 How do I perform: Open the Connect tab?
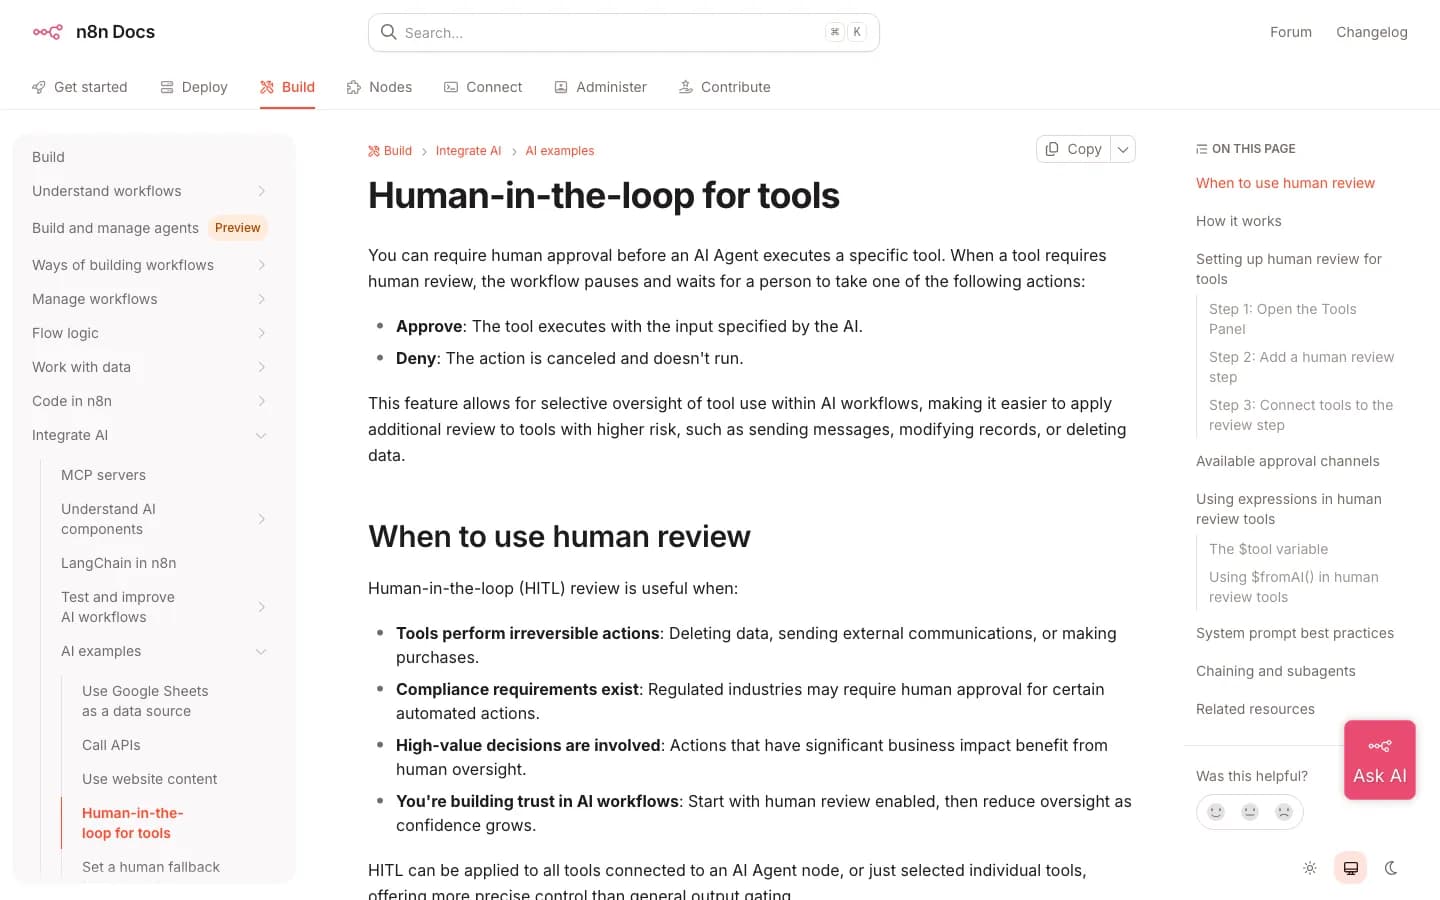pyautogui.click(x=483, y=87)
